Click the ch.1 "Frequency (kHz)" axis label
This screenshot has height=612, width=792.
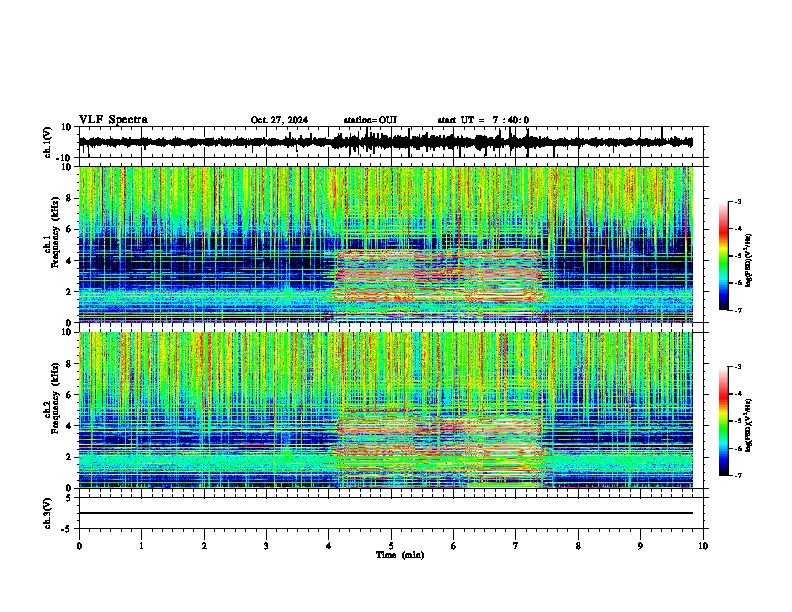pos(55,233)
